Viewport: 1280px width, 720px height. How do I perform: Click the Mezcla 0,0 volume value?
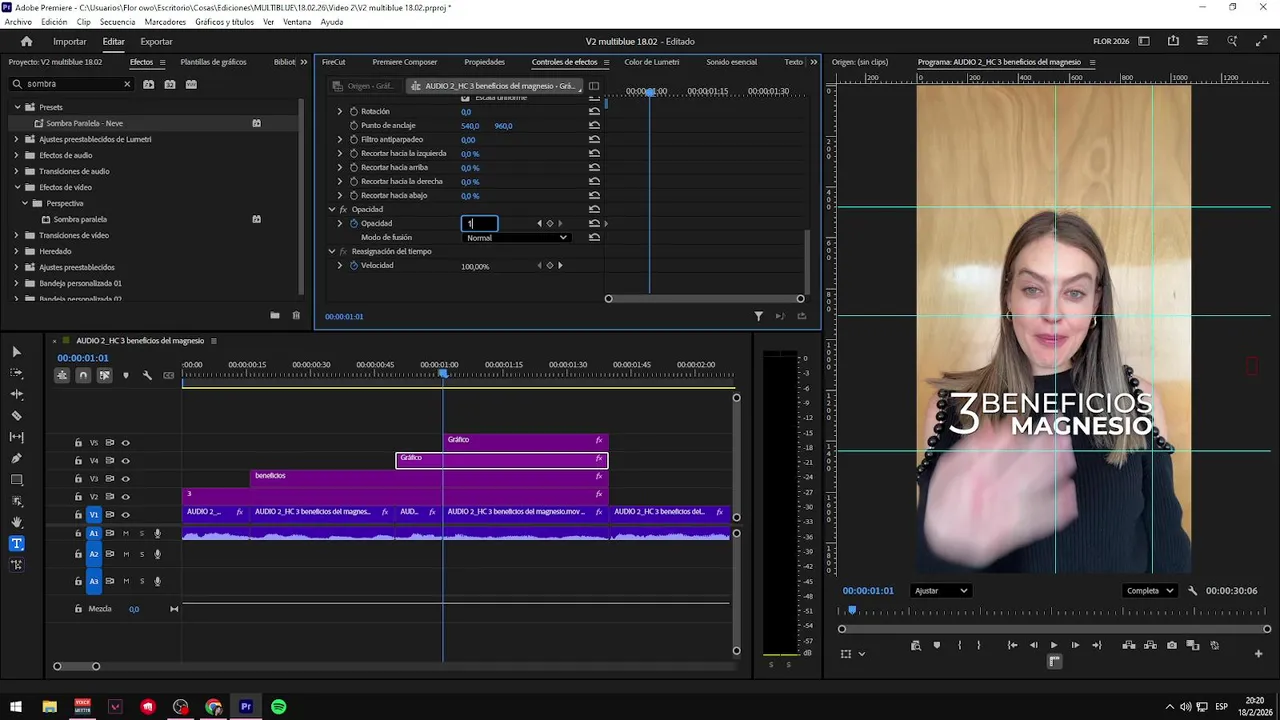[134, 609]
